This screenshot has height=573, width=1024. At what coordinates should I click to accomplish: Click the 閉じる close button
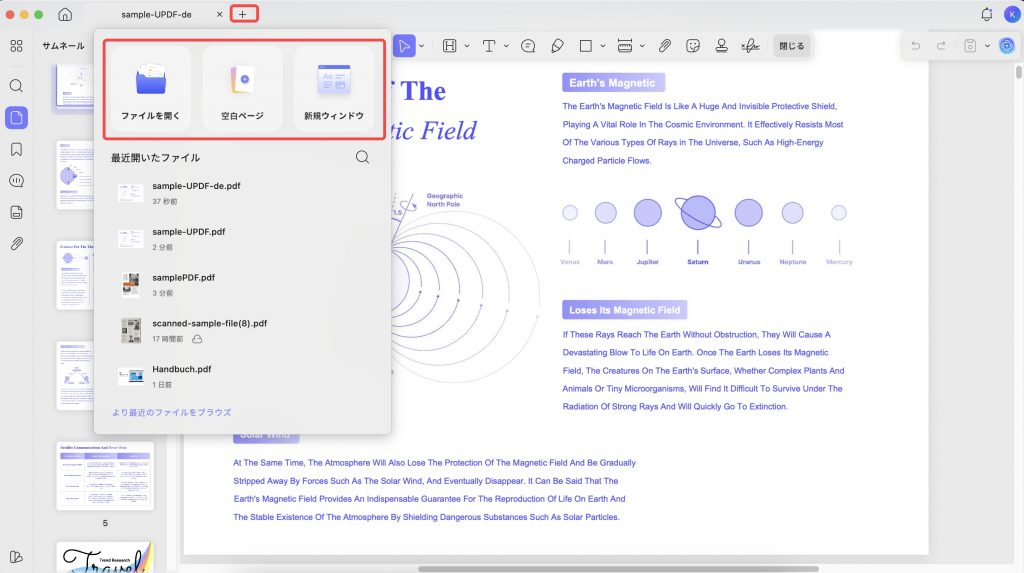(x=792, y=46)
